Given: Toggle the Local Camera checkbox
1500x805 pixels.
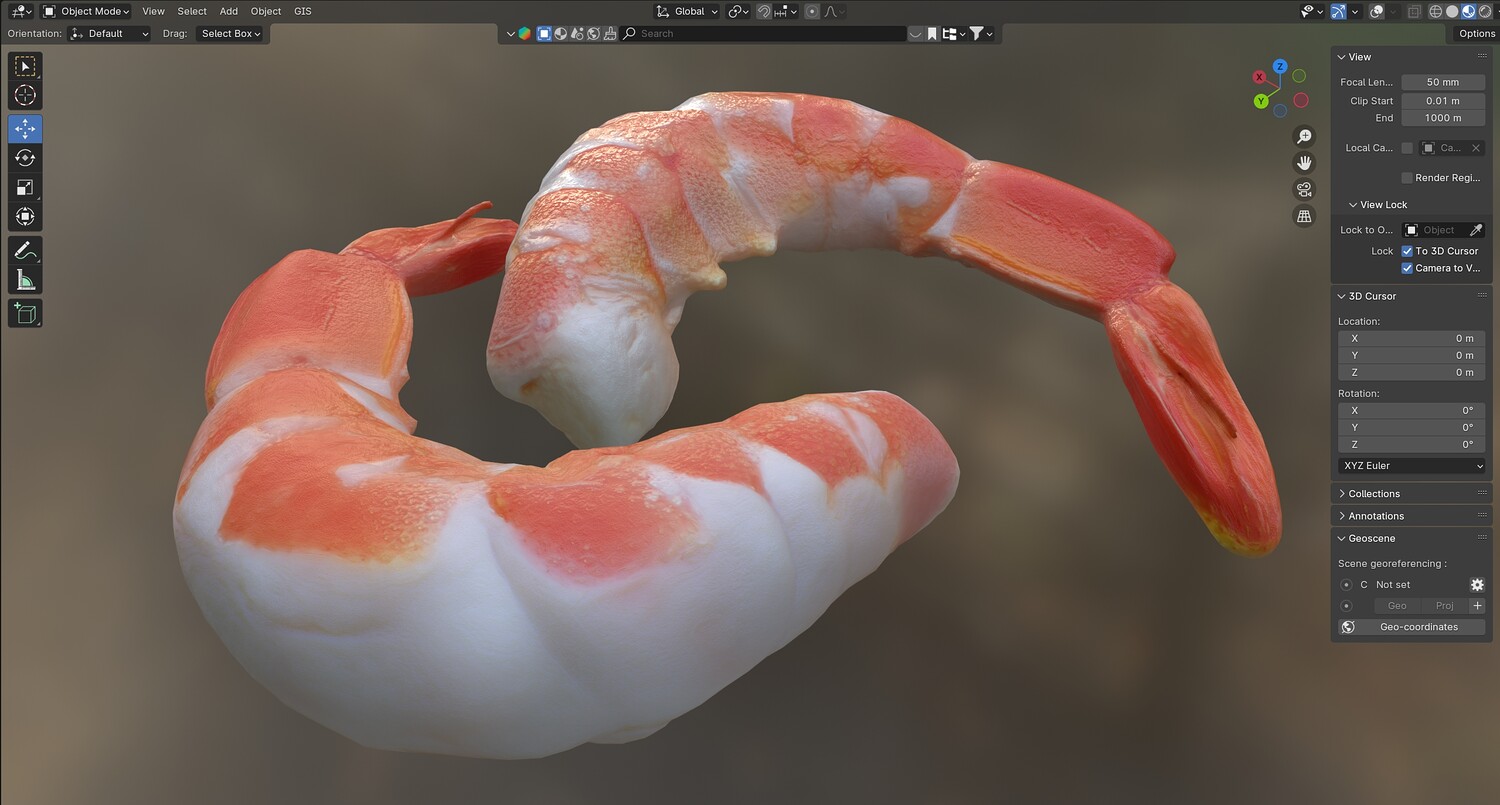Looking at the screenshot, I should pyautogui.click(x=1407, y=148).
